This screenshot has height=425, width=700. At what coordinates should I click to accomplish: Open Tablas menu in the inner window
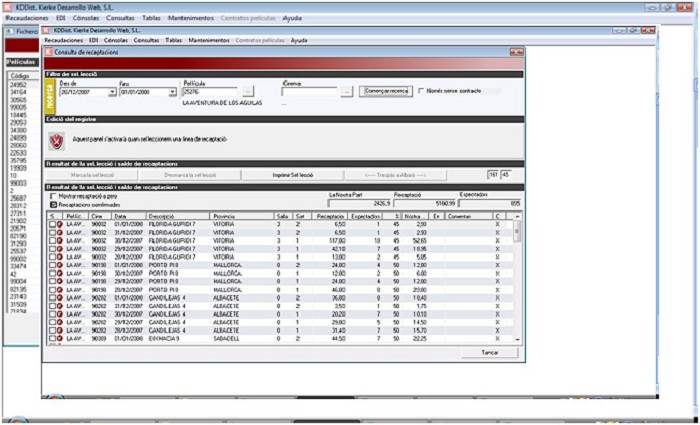174,40
